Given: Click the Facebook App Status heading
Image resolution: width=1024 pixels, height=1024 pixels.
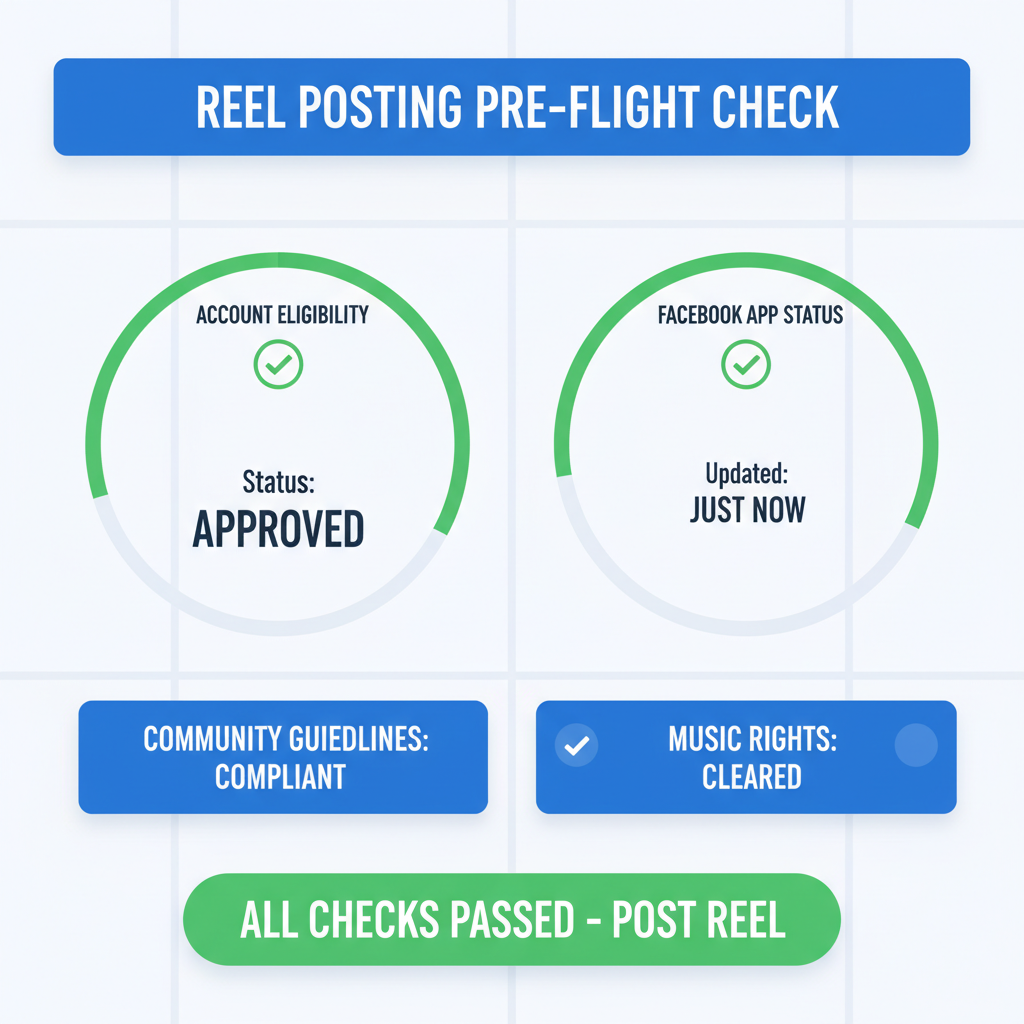Looking at the screenshot, I should click(x=750, y=315).
